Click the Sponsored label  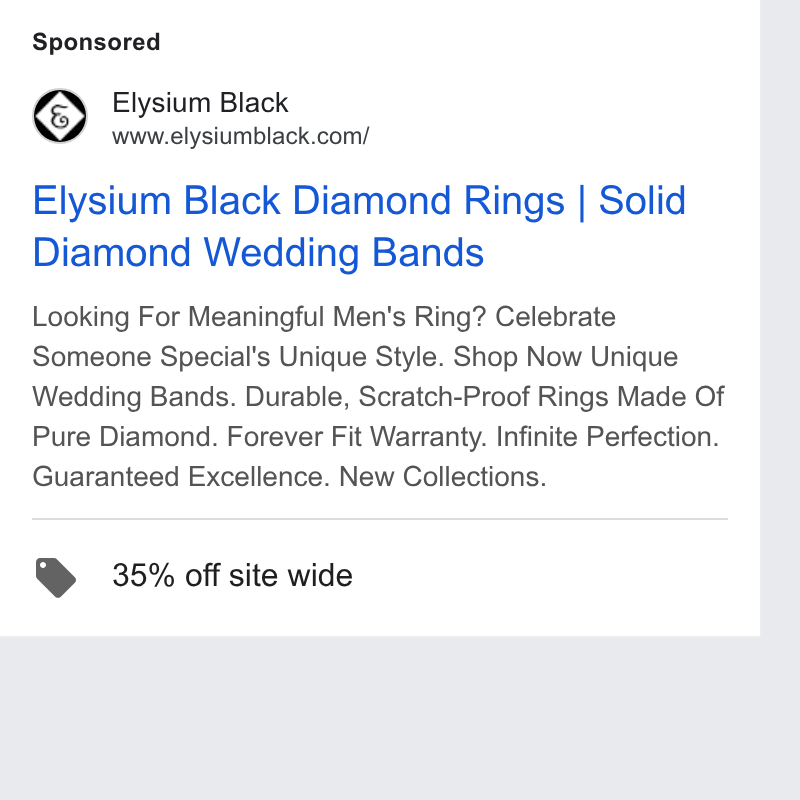[96, 42]
